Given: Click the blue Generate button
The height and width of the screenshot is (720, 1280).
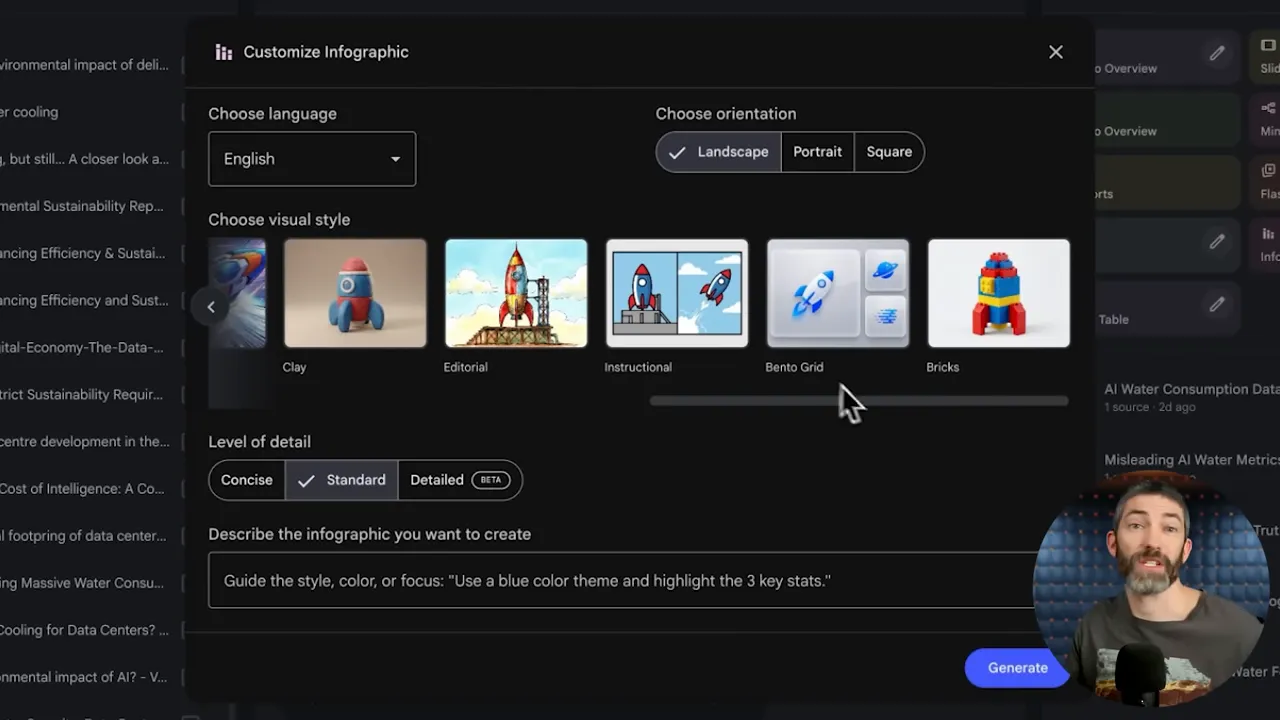Looking at the screenshot, I should pyautogui.click(x=1018, y=668).
